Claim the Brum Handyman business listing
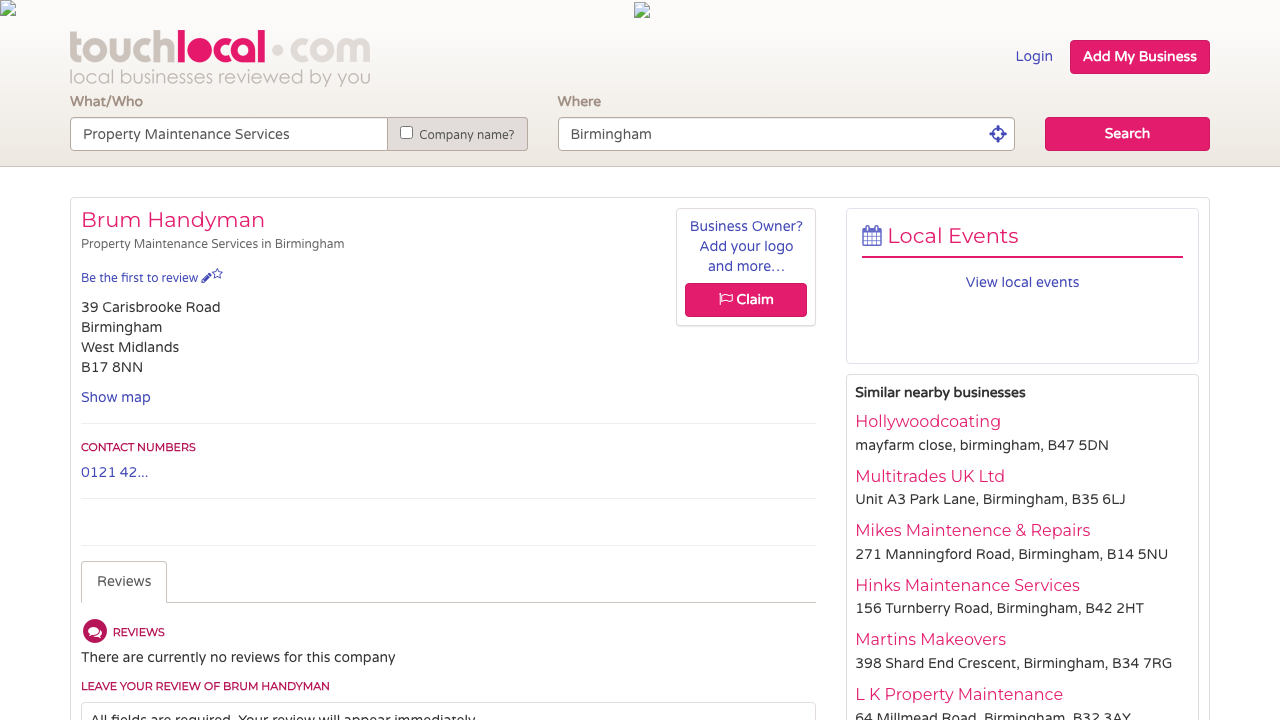 [x=745, y=299]
